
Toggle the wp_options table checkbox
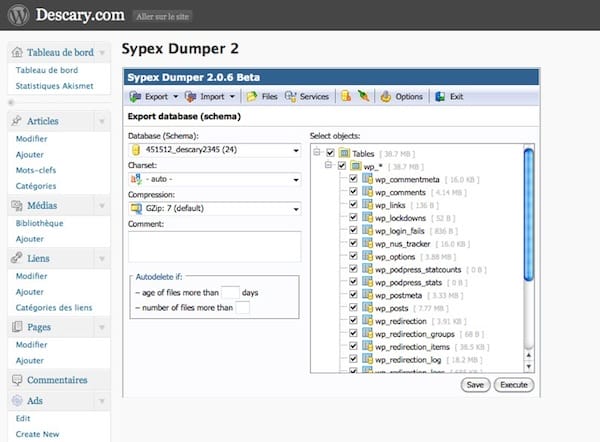tap(353, 255)
